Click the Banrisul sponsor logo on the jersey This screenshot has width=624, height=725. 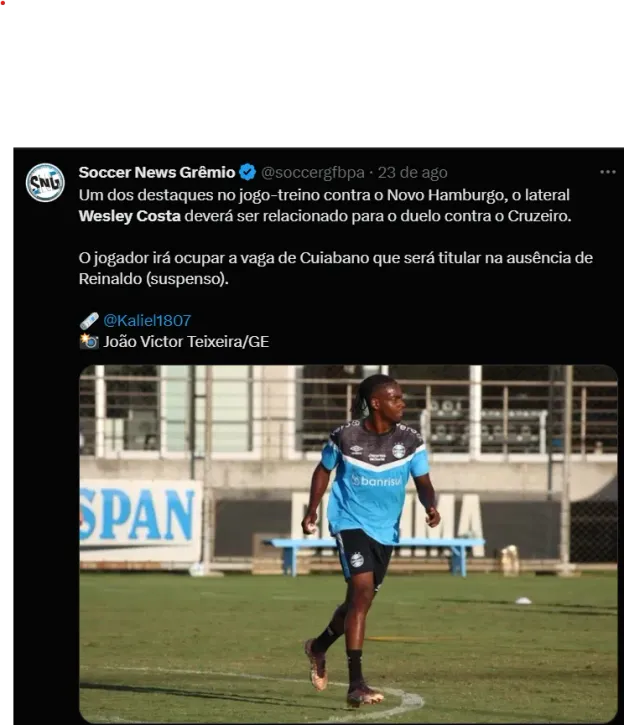click(376, 481)
